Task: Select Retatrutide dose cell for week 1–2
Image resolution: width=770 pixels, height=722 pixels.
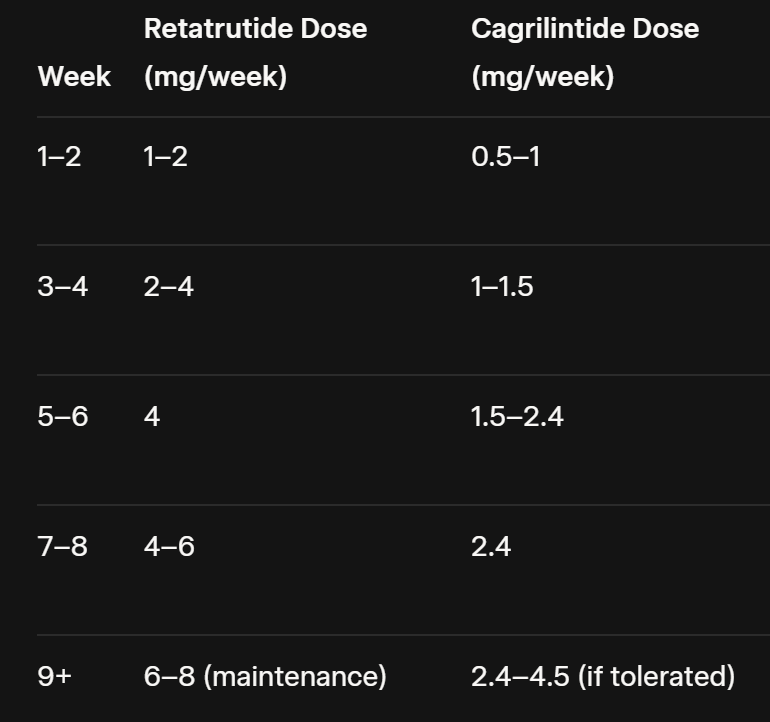Action: point(165,156)
